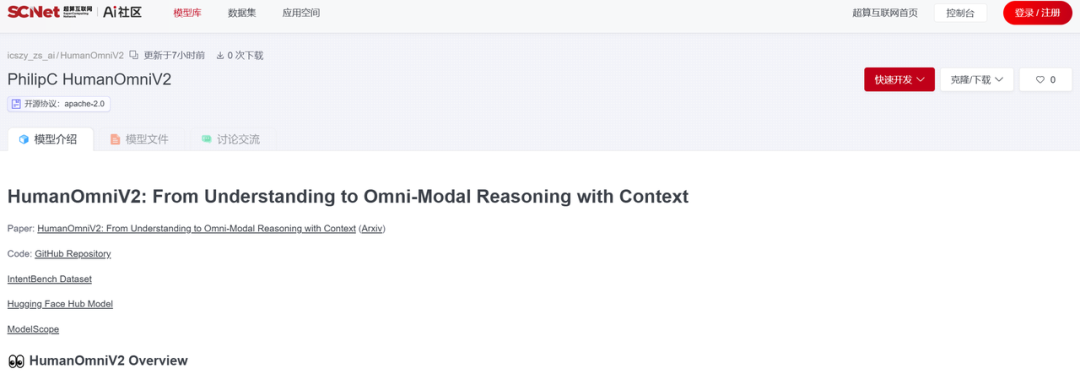Go to 应用空间 in top navigation
Screen dimensions: 1080x374
click(x=301, y=13)
